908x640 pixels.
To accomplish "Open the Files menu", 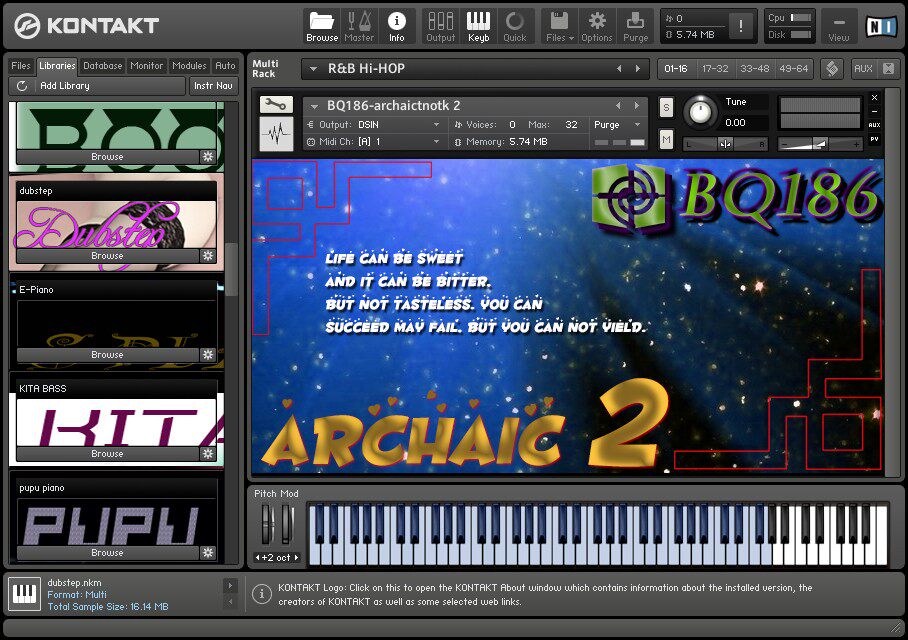I will (559, 27).
